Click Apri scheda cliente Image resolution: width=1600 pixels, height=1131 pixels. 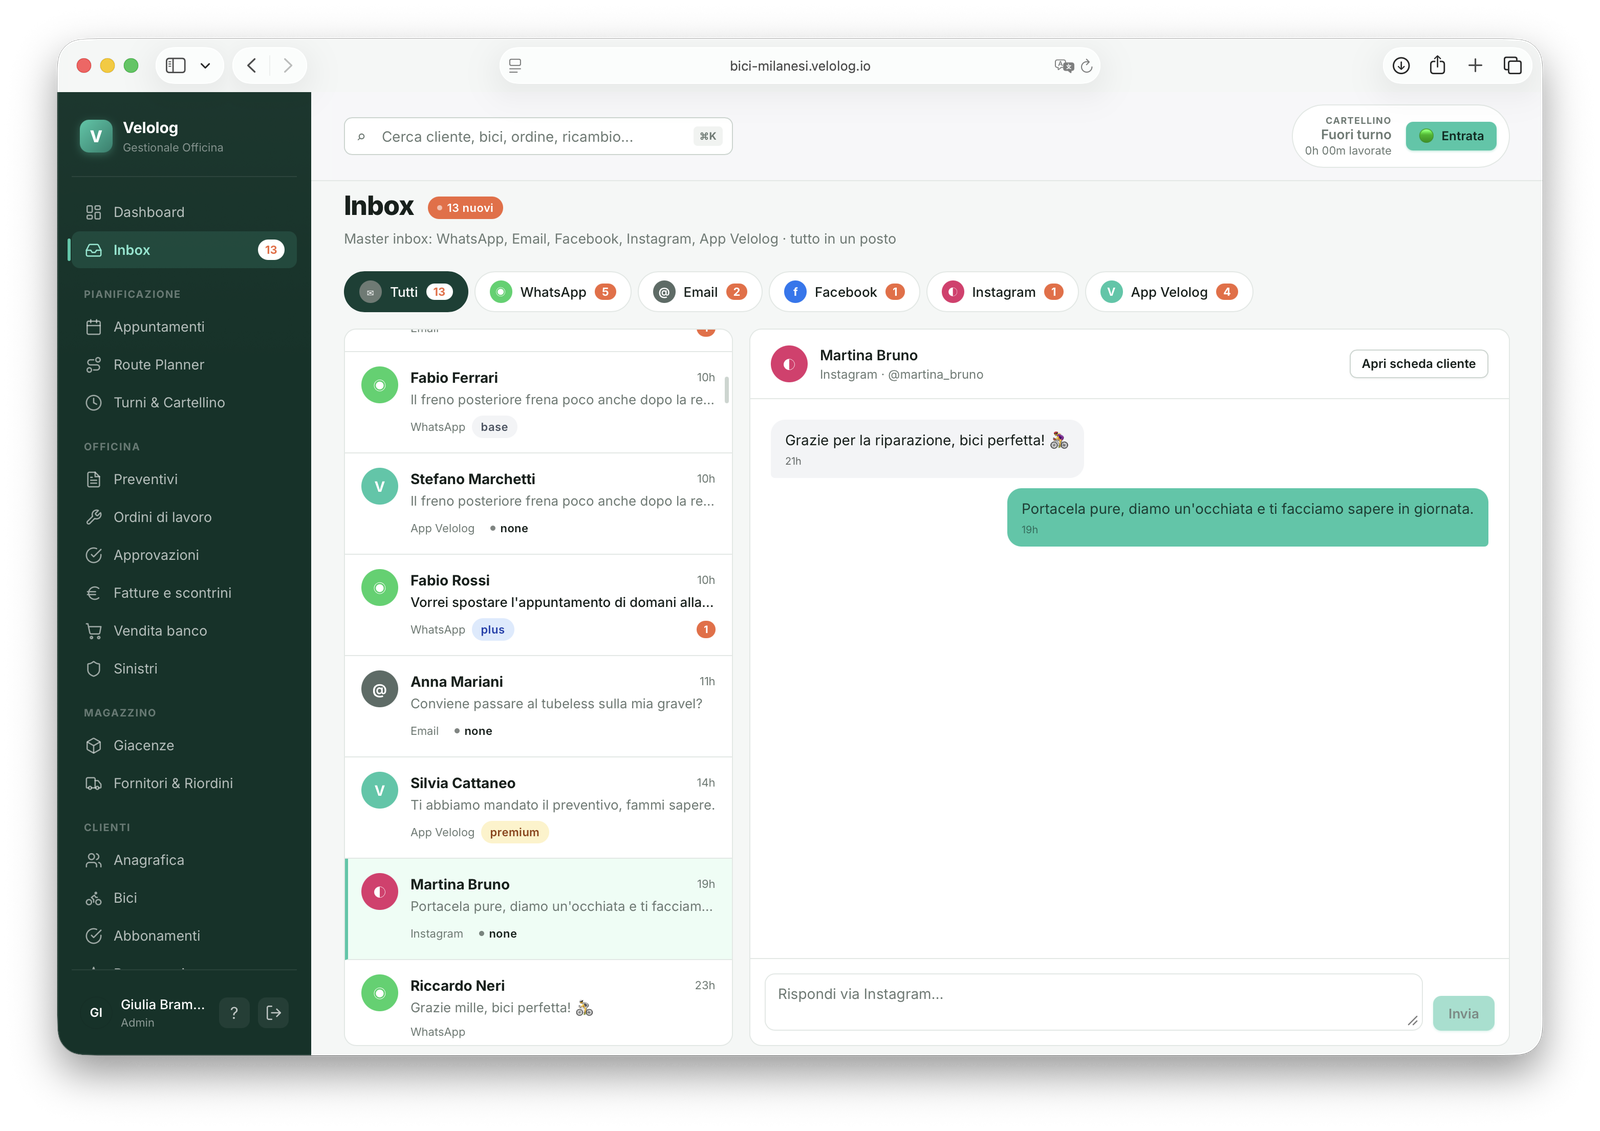(x=1418, y=364)
